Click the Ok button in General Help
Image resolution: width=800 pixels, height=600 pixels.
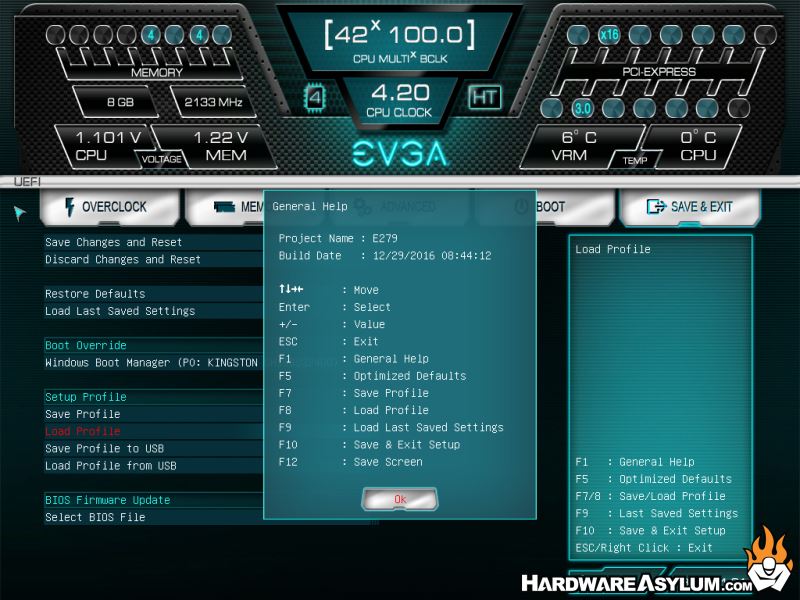coord(400,499)
